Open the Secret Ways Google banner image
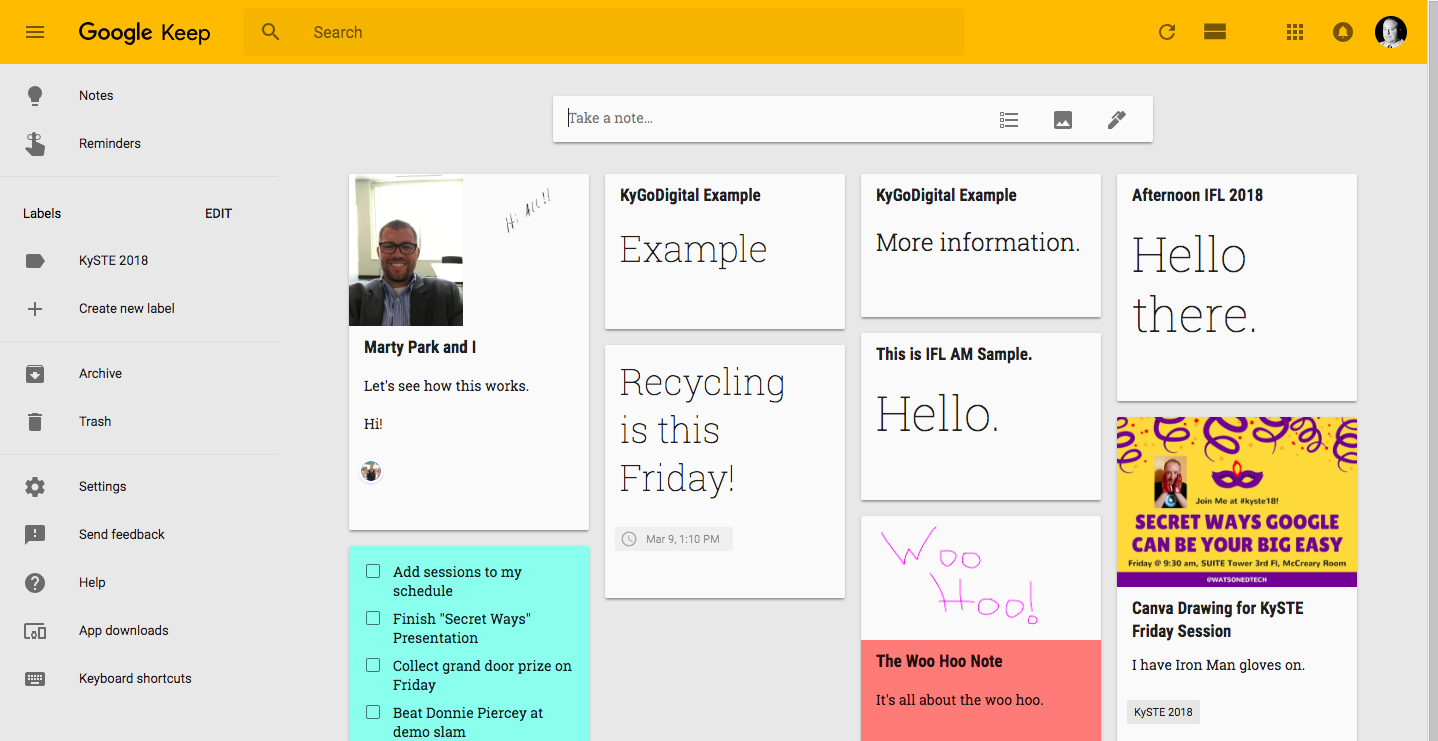The height and width of the screenshot is (741, 1438). [1237, 502]
